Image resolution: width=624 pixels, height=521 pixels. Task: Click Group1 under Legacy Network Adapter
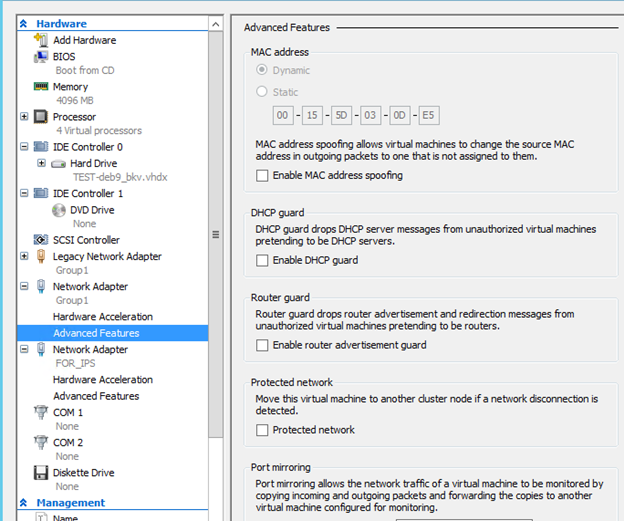[x=72, y=270]
